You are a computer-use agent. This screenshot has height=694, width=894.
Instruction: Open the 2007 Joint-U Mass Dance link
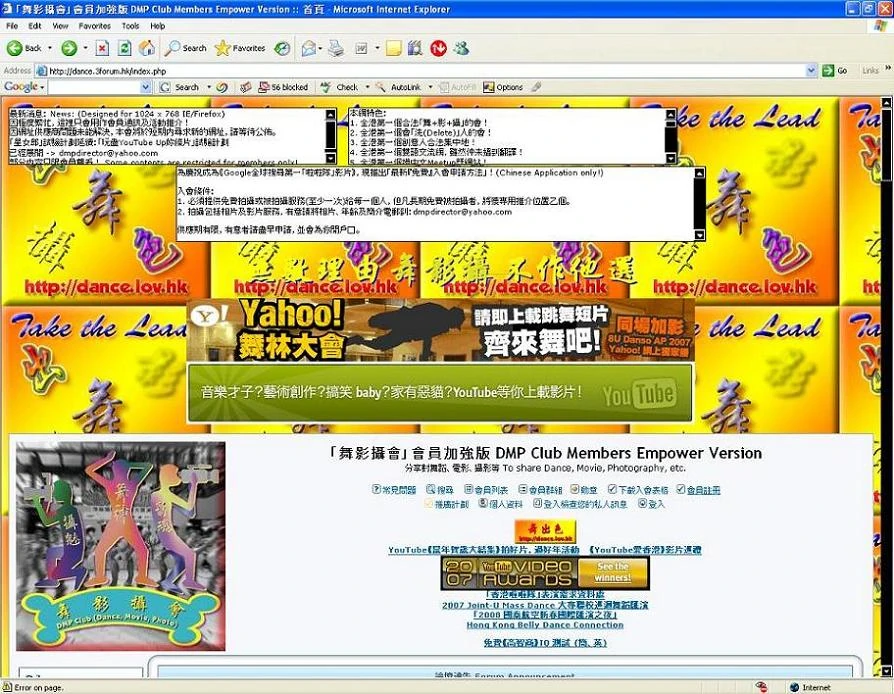[x=544, y=605]
